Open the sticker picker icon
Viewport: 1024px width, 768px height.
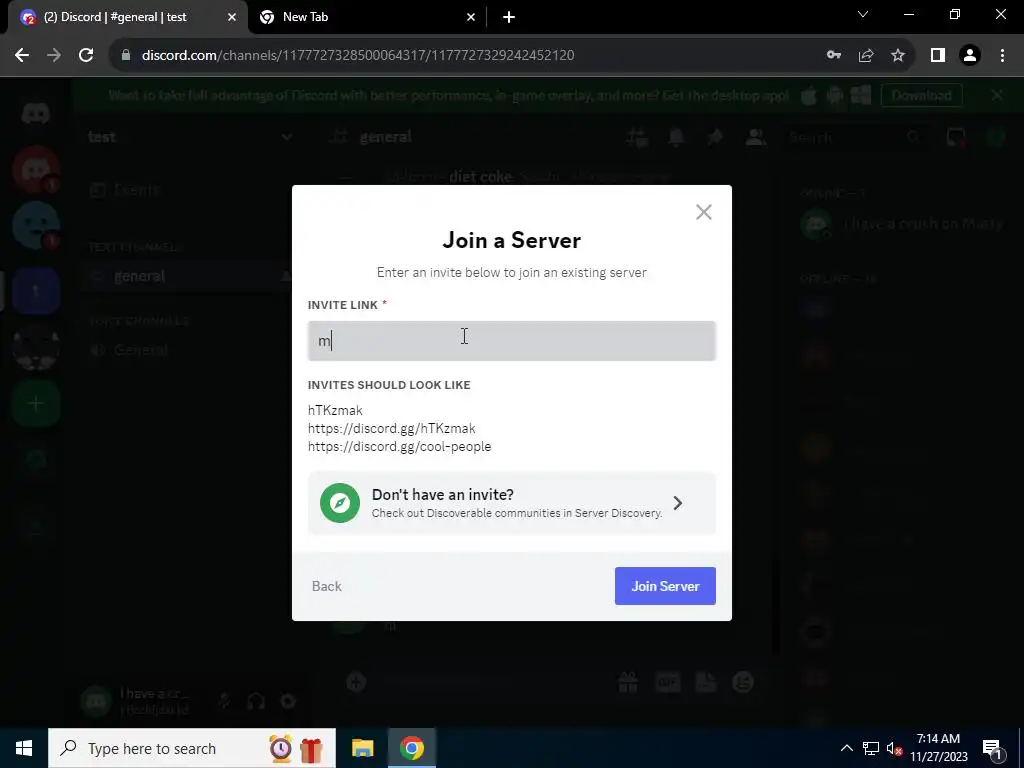(705, 682)
